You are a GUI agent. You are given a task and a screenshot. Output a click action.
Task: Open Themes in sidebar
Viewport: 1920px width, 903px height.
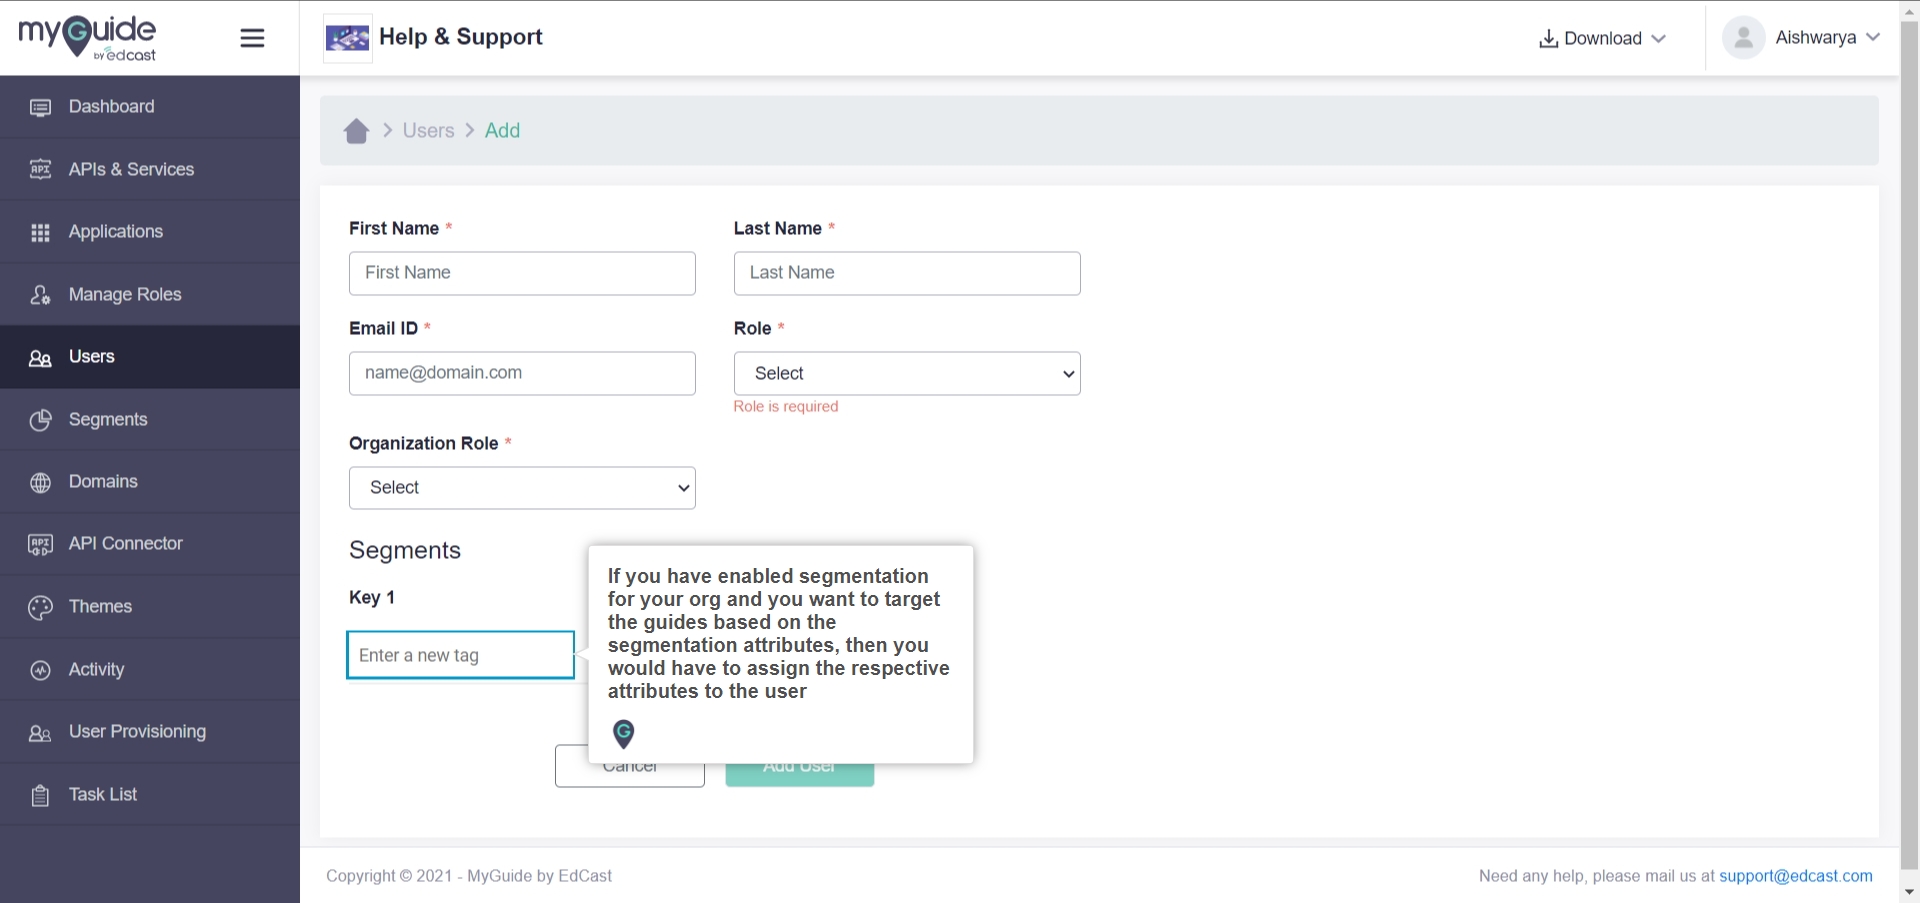pyautogui.click(x=150, y=607)
